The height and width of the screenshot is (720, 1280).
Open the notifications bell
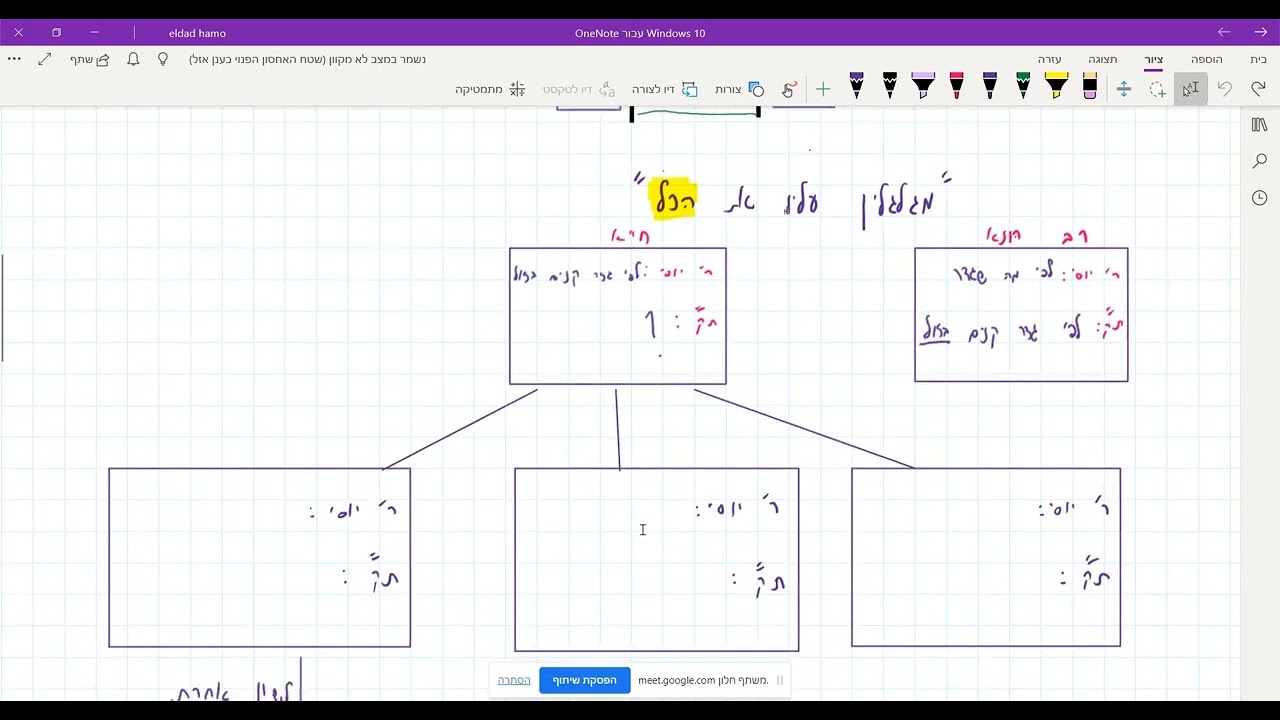pos(133,59)
